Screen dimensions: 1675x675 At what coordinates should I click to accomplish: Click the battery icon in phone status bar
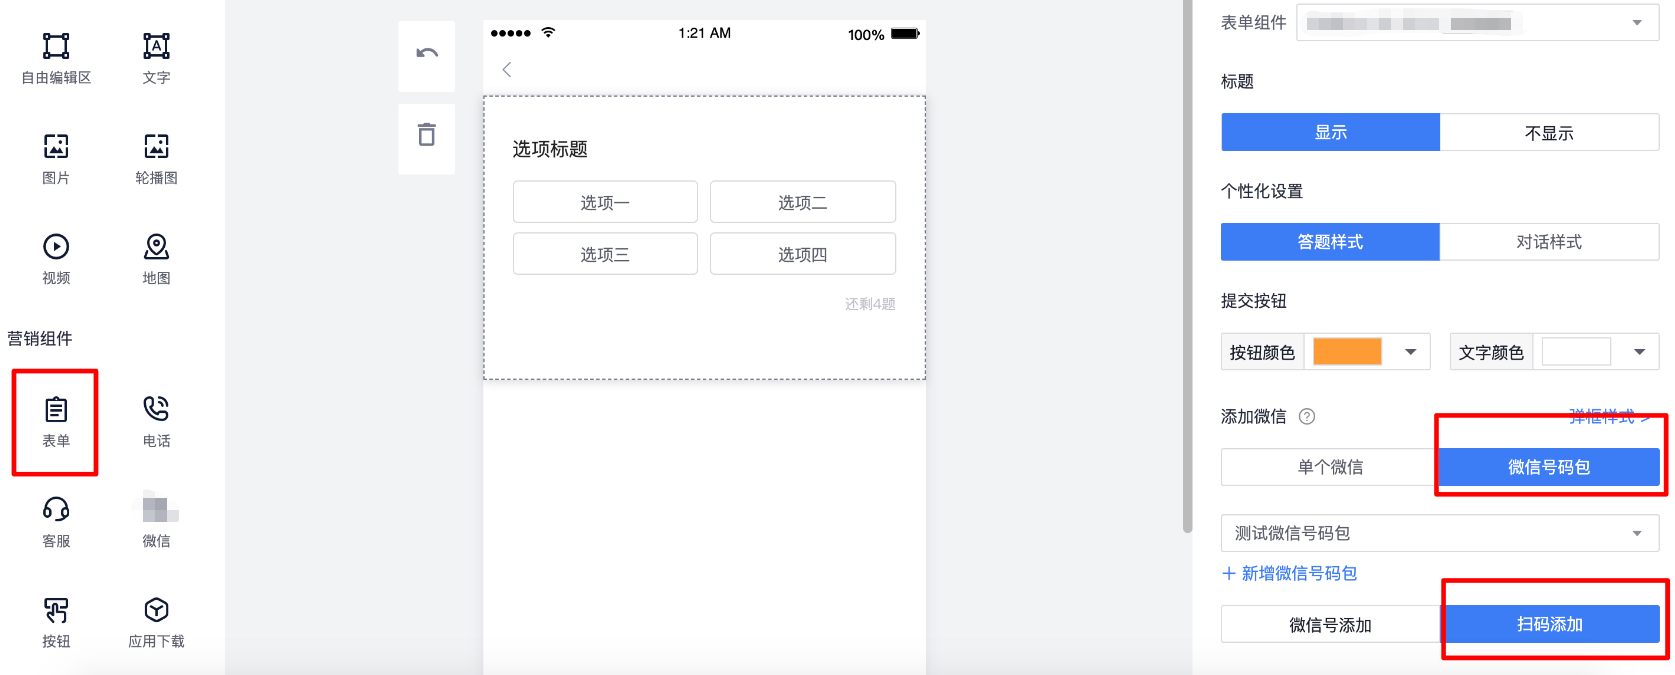(905, 34)
